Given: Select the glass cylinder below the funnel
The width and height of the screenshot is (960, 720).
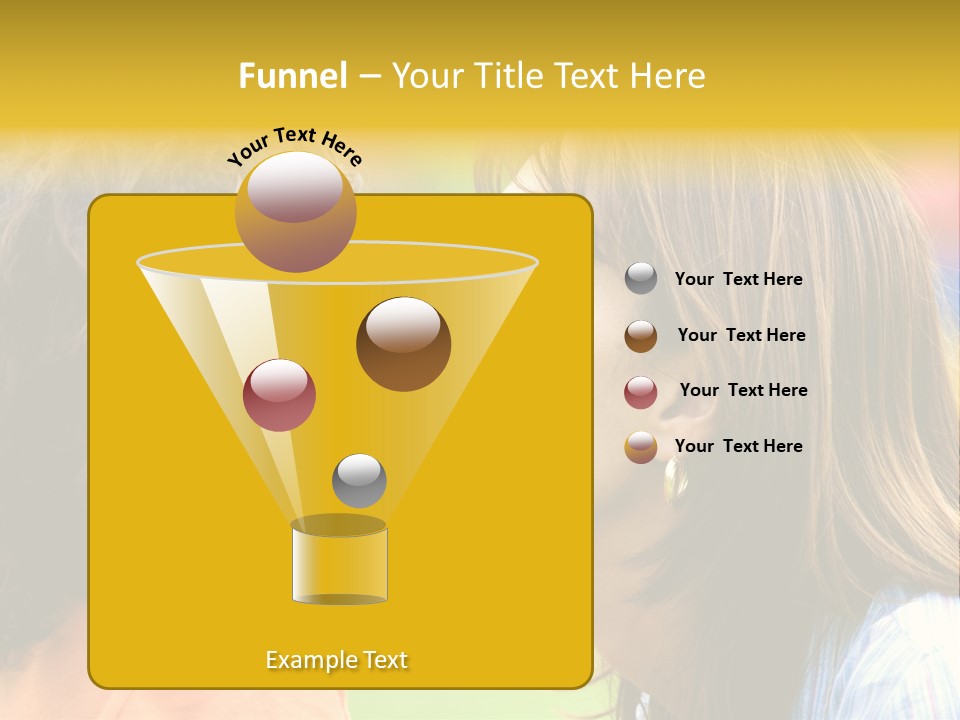Looking at the screenshot, I should point(339,565).
